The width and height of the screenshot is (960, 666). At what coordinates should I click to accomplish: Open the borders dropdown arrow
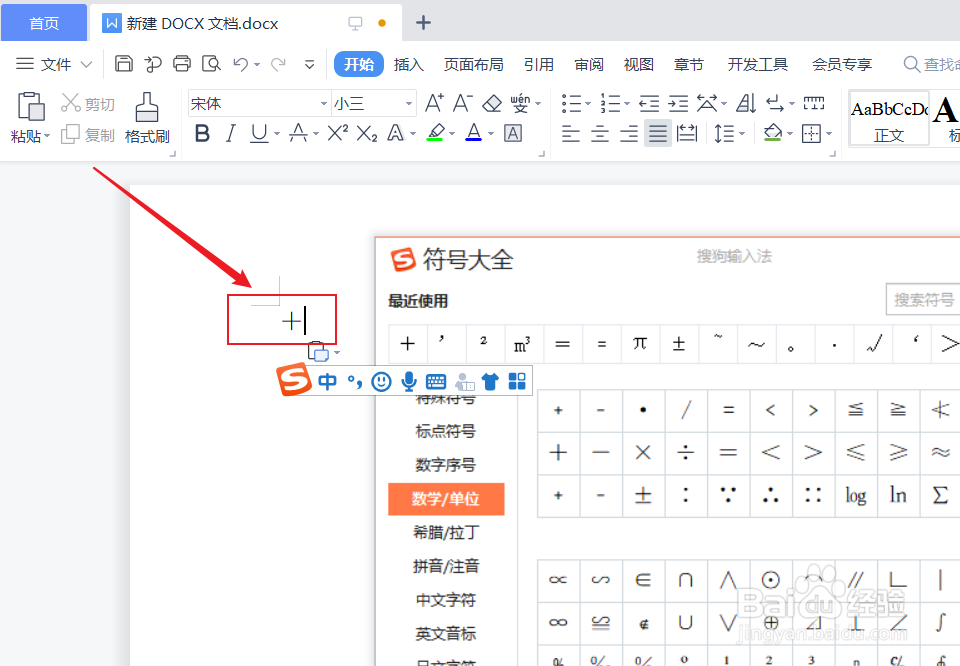(829, 133)
